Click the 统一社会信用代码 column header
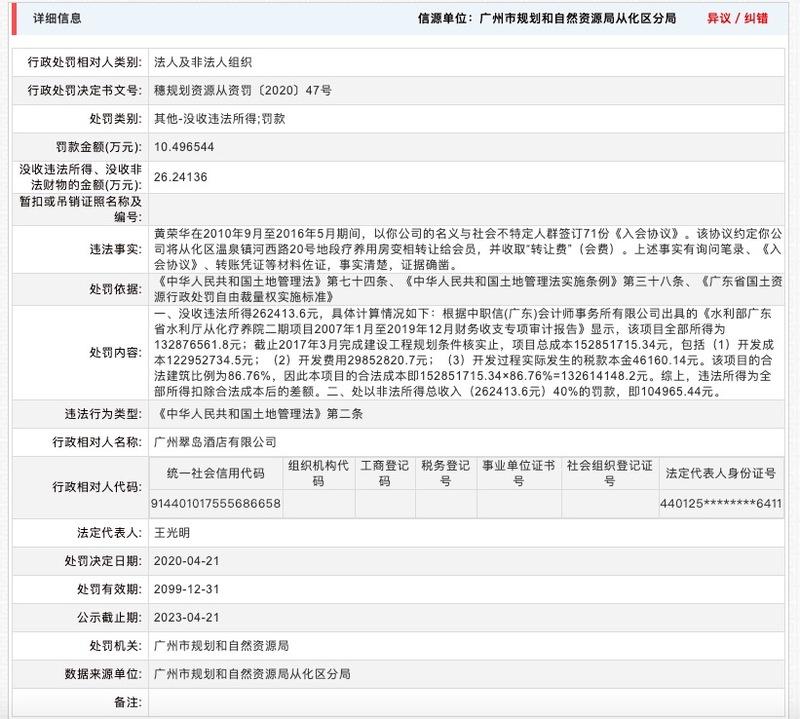Viewport: 800px width, 719px height. click(x=215, y=473)
